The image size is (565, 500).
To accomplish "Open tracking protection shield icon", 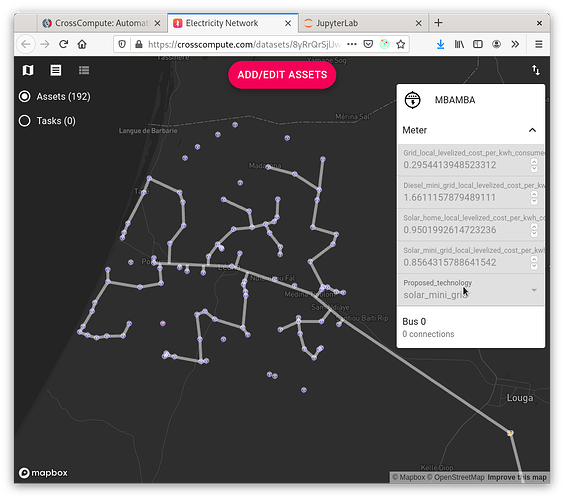I will click(122, 44).
